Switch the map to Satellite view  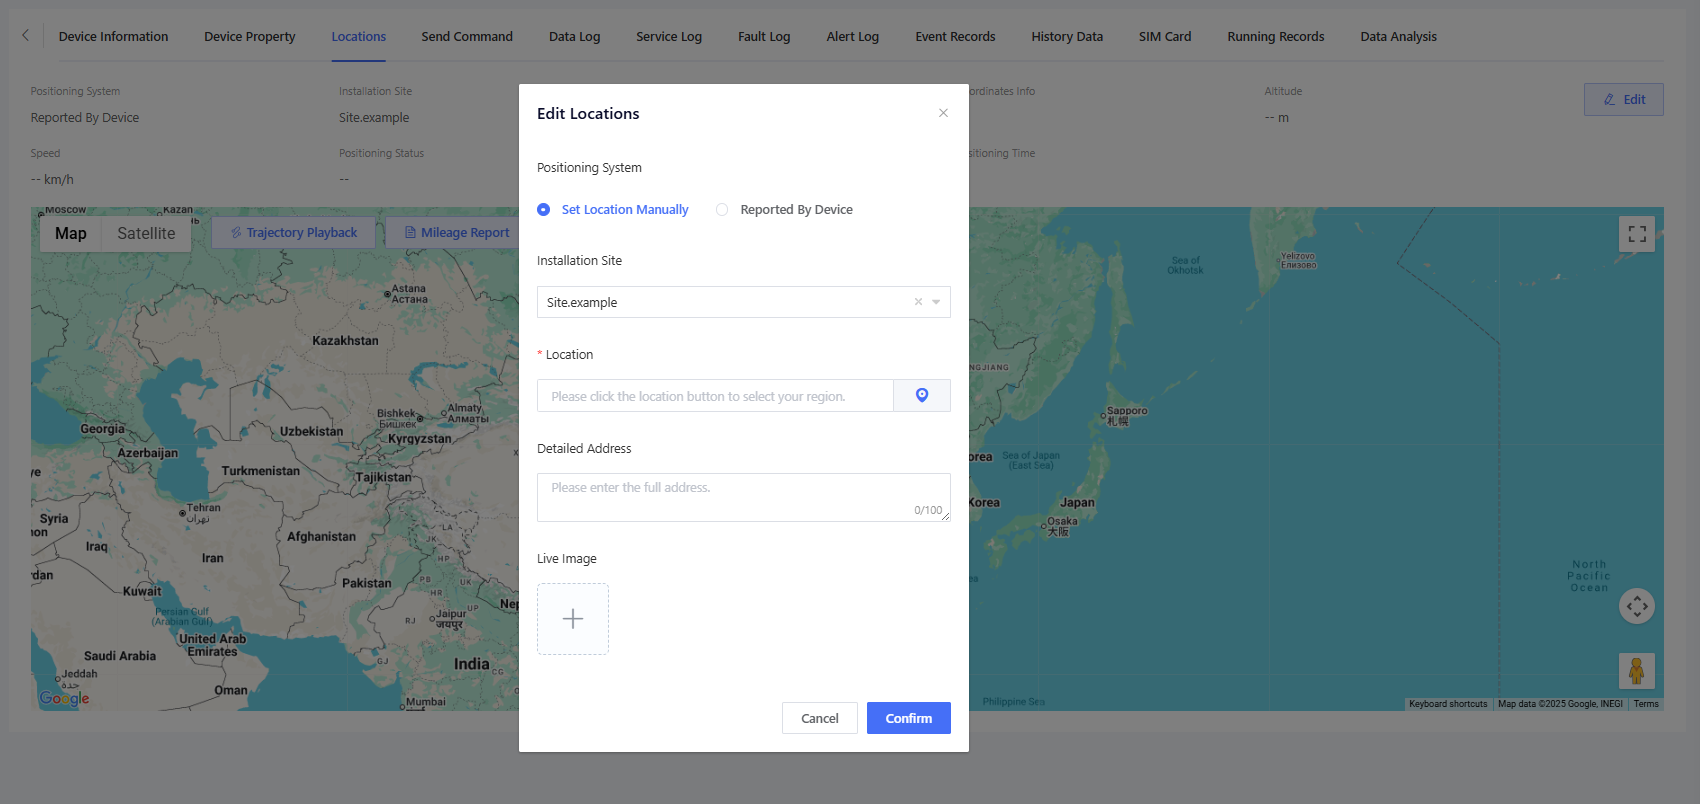pos(146,233)
